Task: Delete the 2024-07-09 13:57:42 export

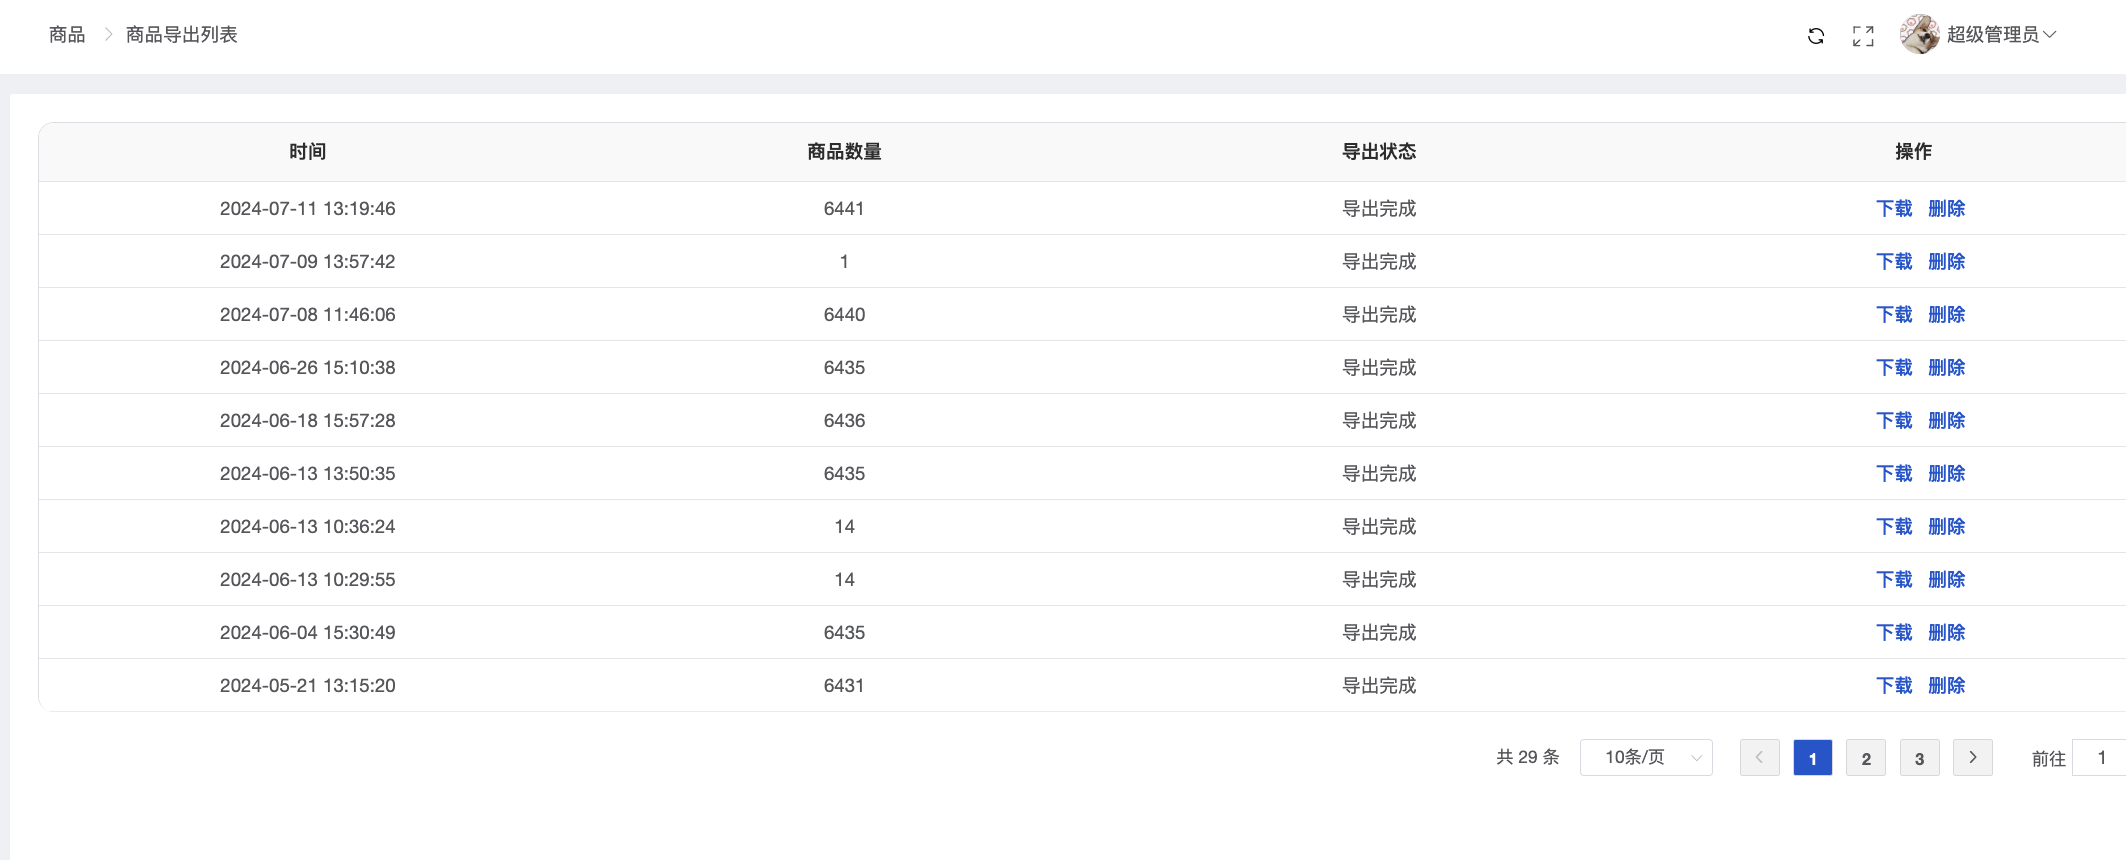Action: click(1946, 261)
